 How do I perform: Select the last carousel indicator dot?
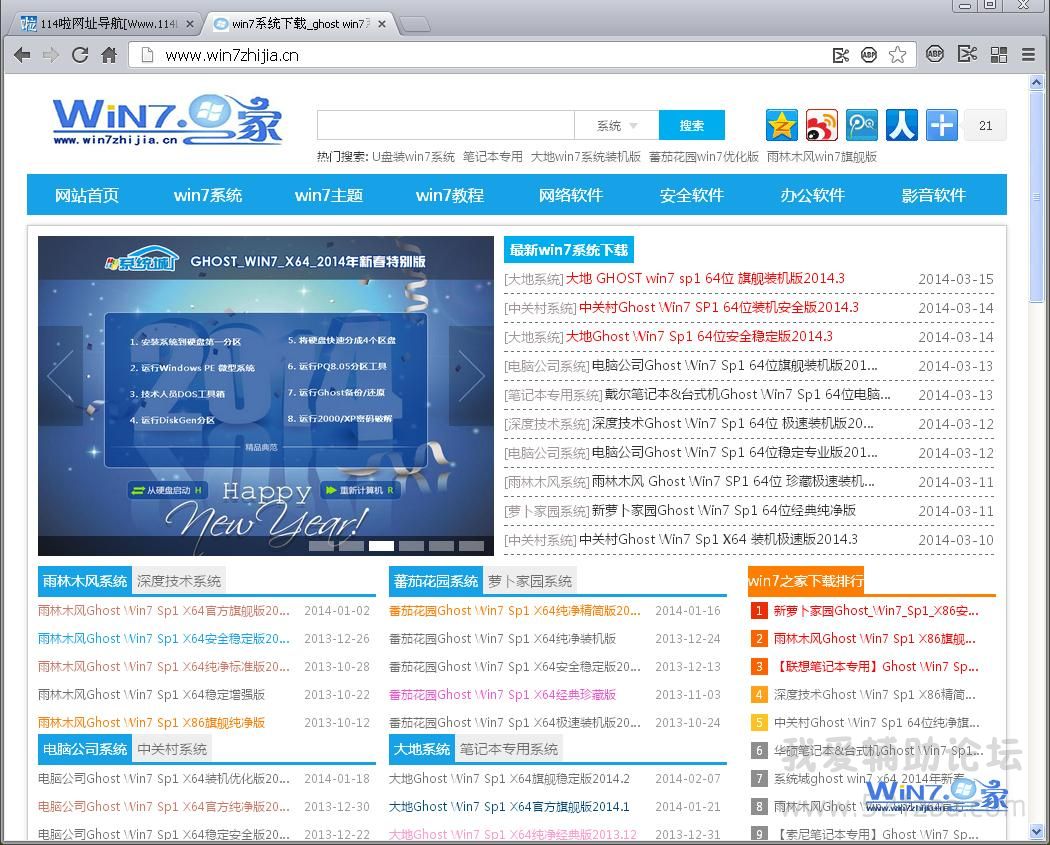(471, 546)
